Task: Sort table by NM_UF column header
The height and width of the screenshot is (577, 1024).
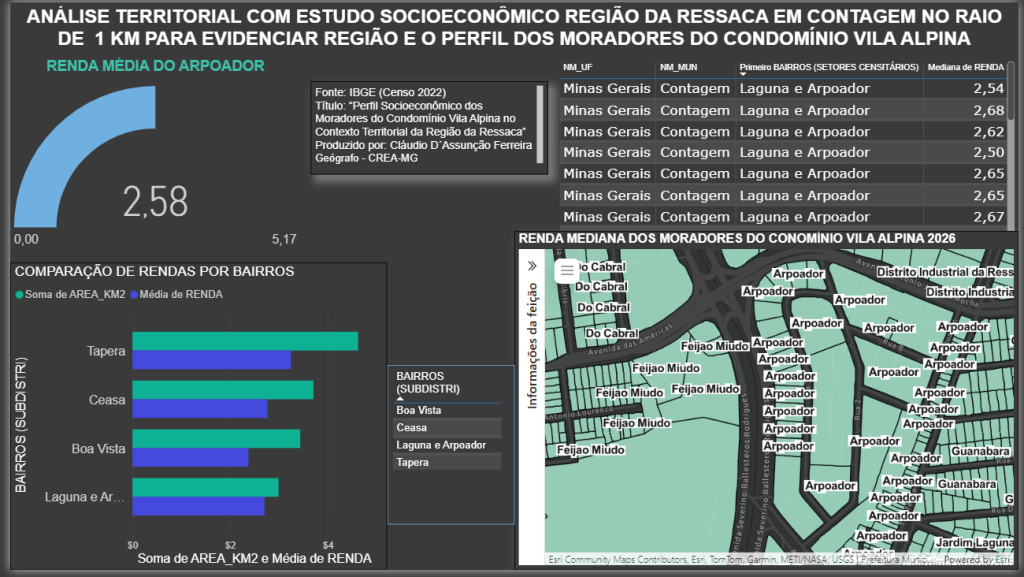Action: pyautogui.click(x=579, y=67)
